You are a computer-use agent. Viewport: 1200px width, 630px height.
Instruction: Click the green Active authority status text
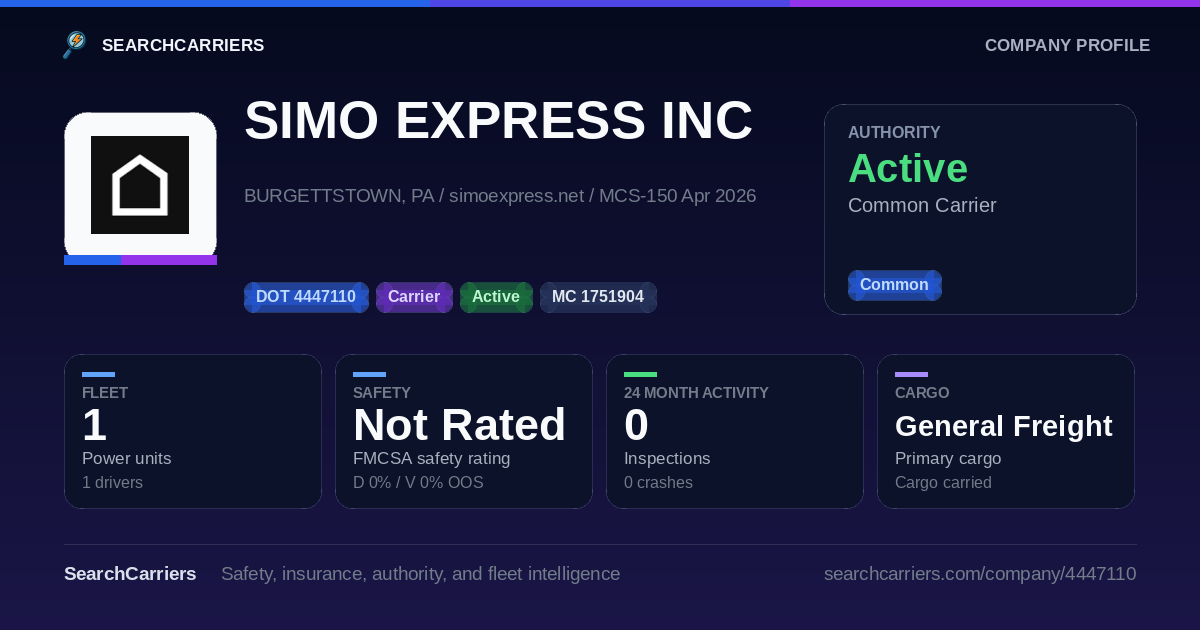coord(908,168)
